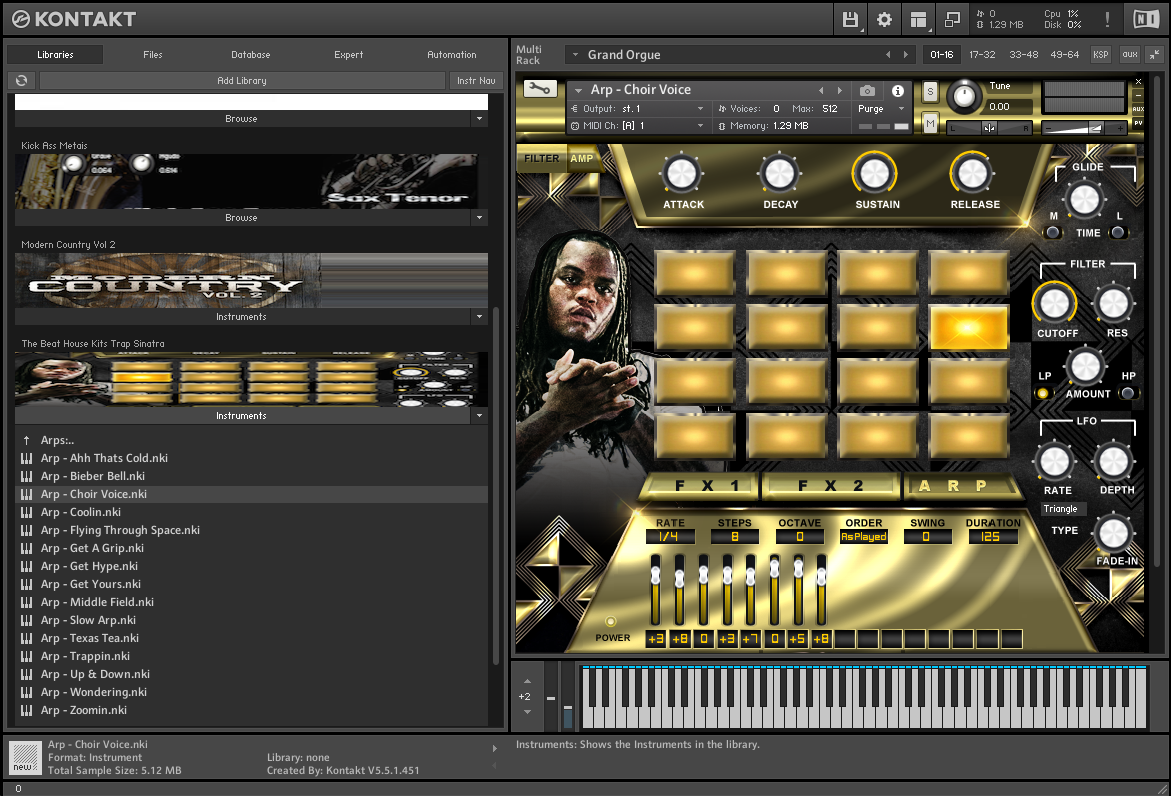Toggle the PV button on the instrument header

[1138, 122]
